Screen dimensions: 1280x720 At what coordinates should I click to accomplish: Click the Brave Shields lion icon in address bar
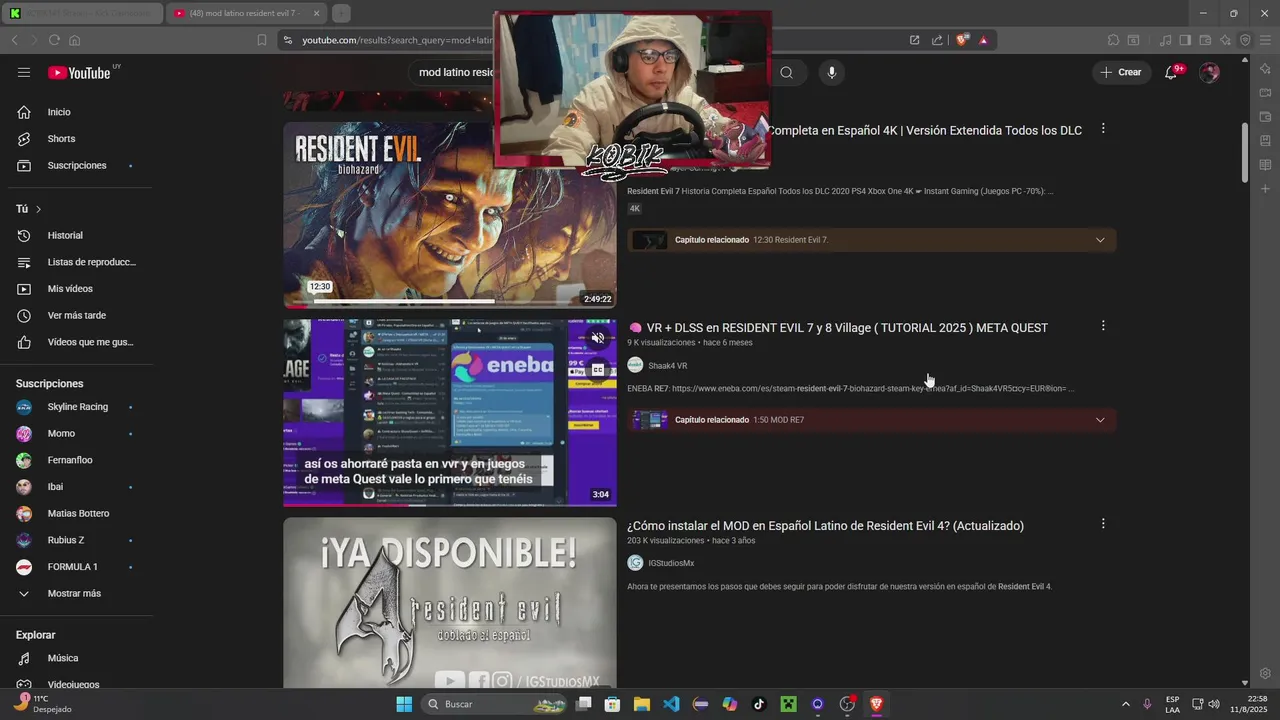pos(962,40)
